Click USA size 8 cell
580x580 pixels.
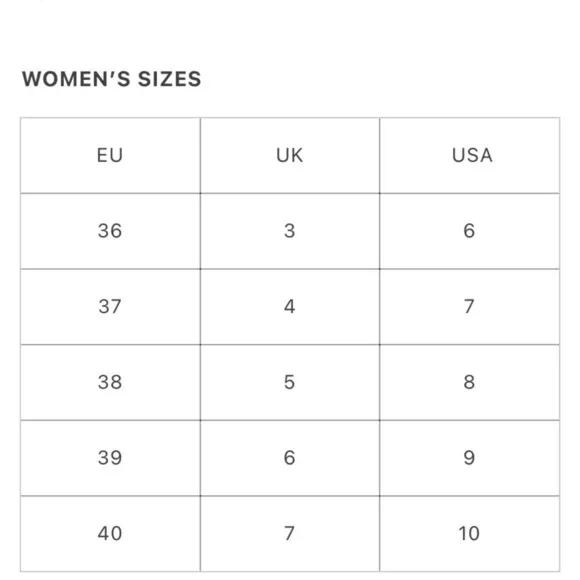[x=469, y=382]
